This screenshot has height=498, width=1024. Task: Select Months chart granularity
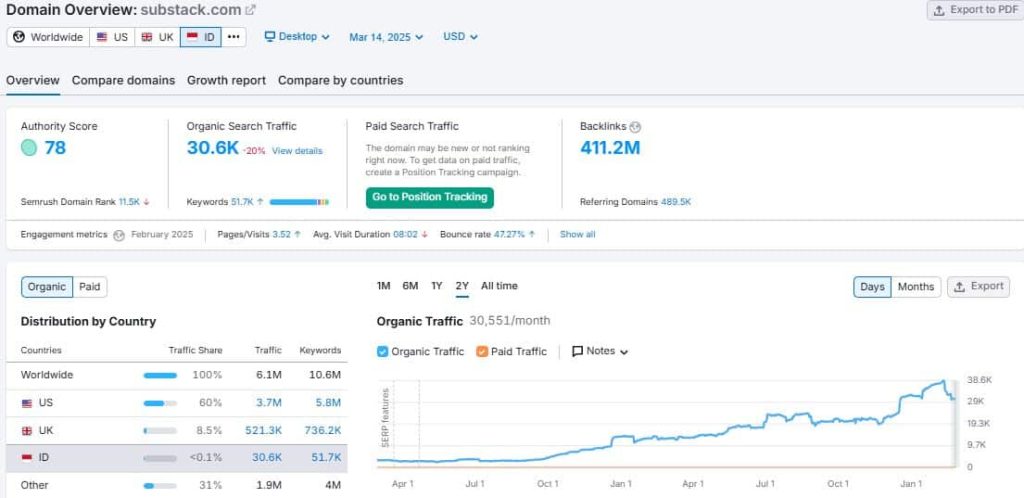(916, 287)
